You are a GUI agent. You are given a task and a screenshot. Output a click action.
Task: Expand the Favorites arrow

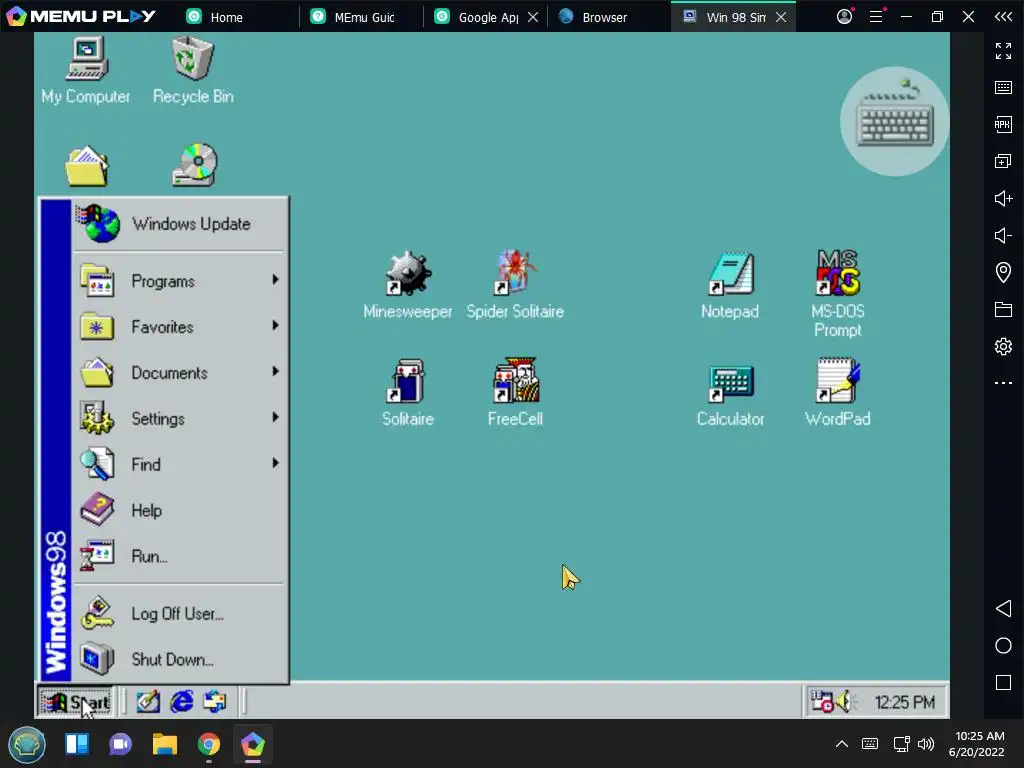click(276, 325)
